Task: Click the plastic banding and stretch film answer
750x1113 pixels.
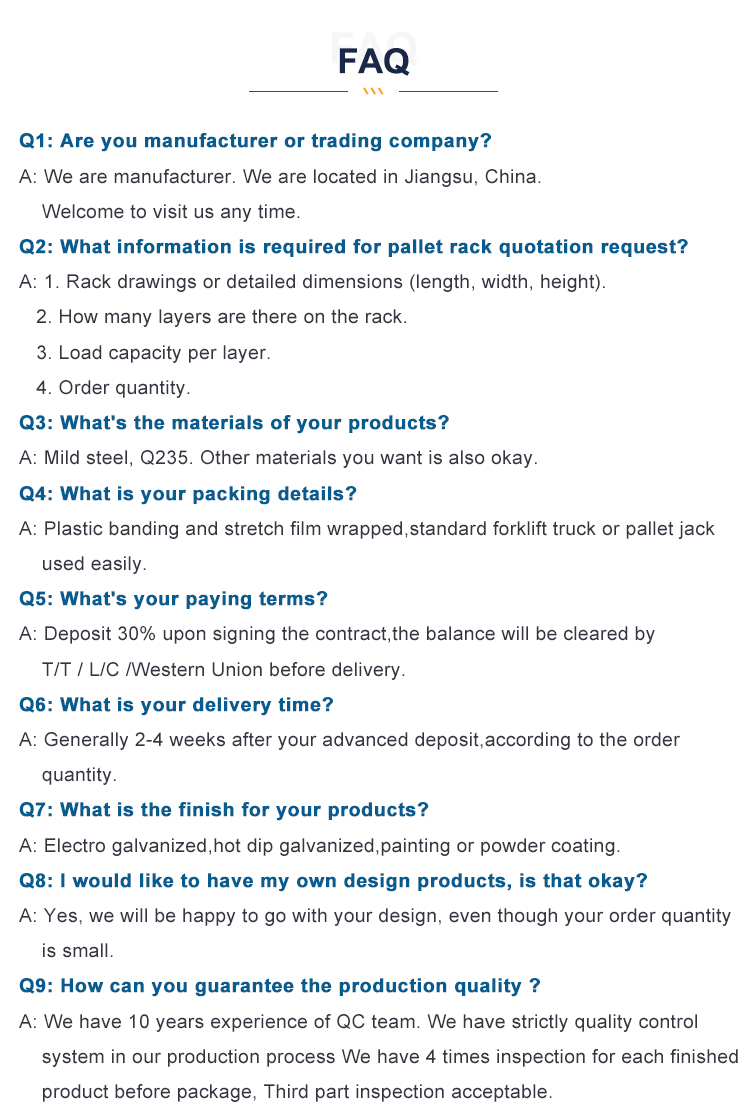Action: pyautogui.click(x=367, y=529)
